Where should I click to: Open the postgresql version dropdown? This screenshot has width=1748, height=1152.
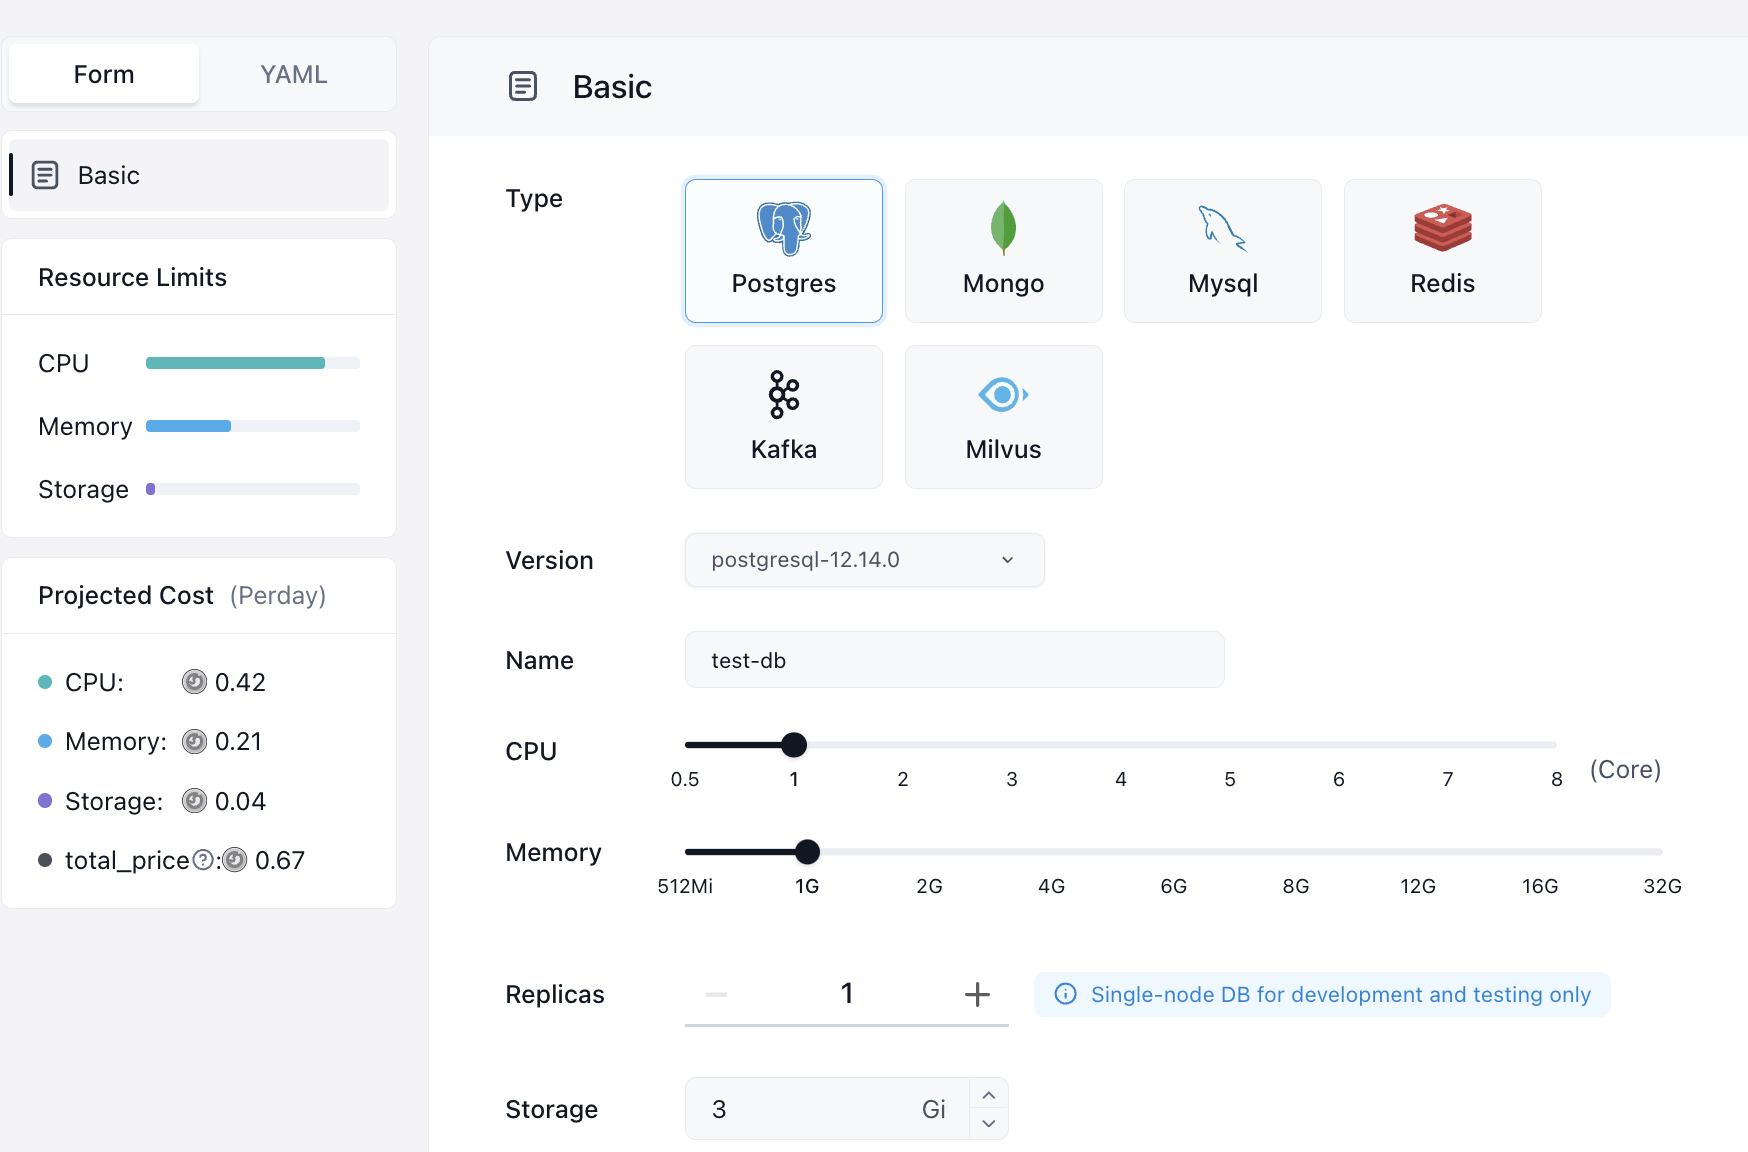(864, 560)
